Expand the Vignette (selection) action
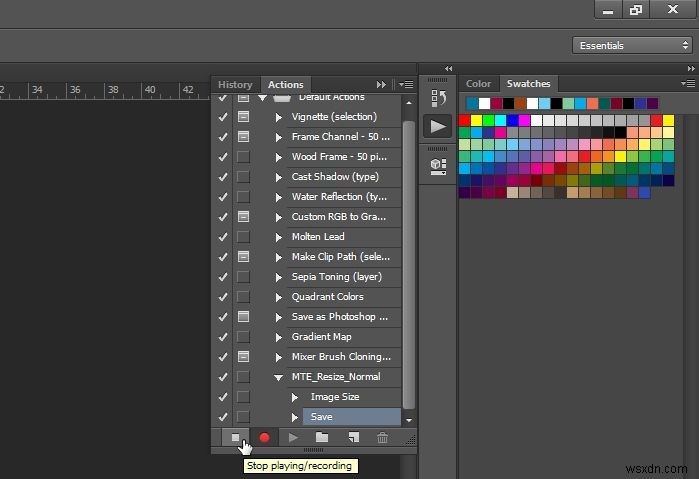 279,117
